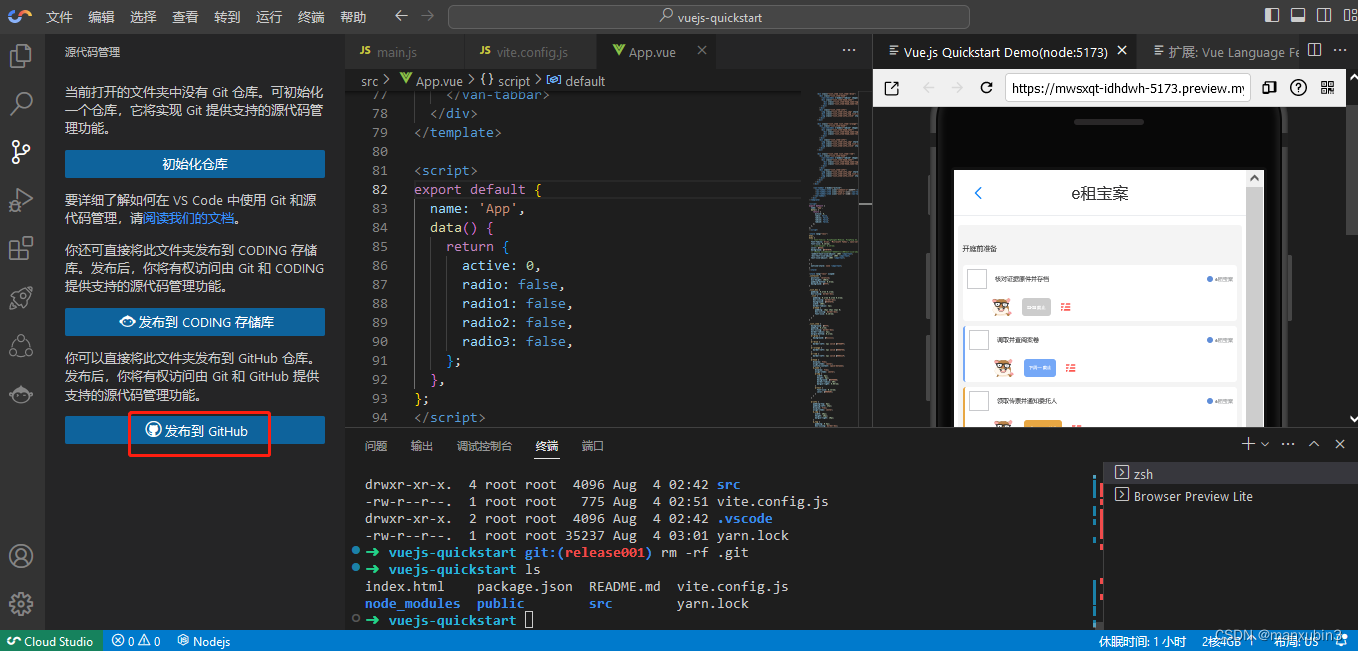Create a new terminal with plus icon
1358x651 pixels.
click(x=1247, y=444)
